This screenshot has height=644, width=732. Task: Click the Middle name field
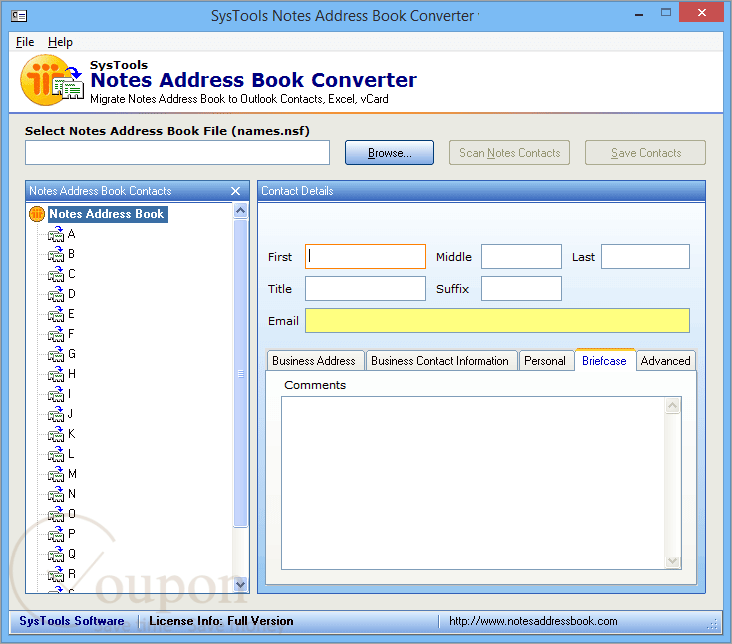coord(521,256)
